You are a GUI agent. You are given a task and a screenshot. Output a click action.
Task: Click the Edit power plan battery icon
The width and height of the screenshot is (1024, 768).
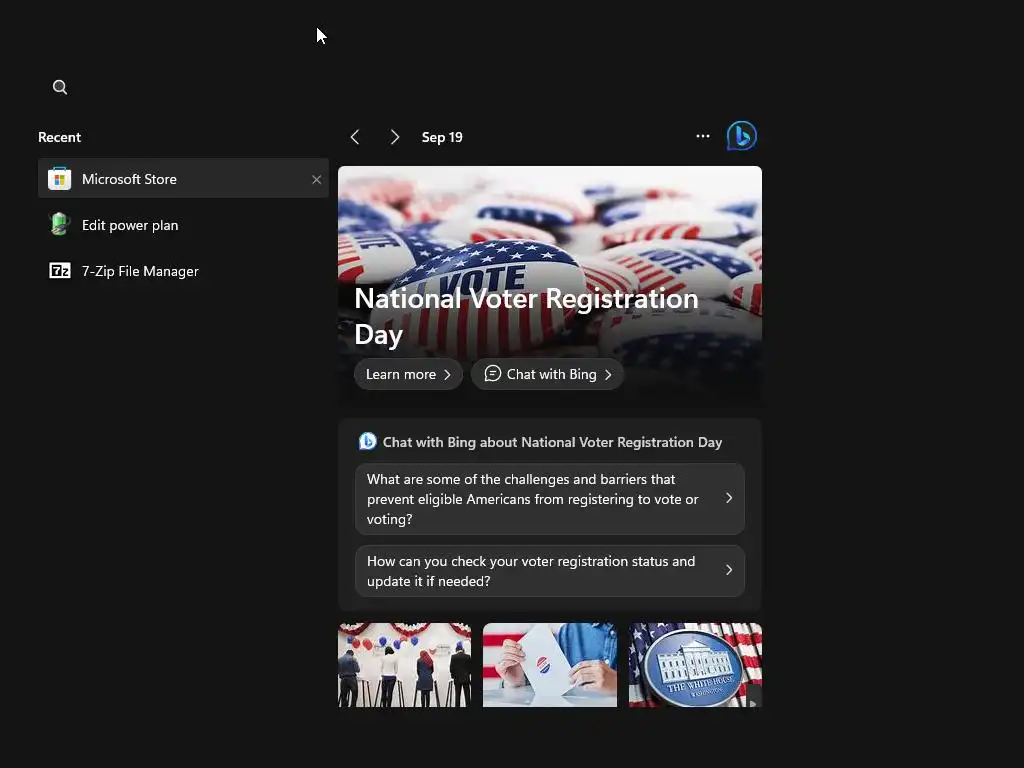(x=59, y=225)
